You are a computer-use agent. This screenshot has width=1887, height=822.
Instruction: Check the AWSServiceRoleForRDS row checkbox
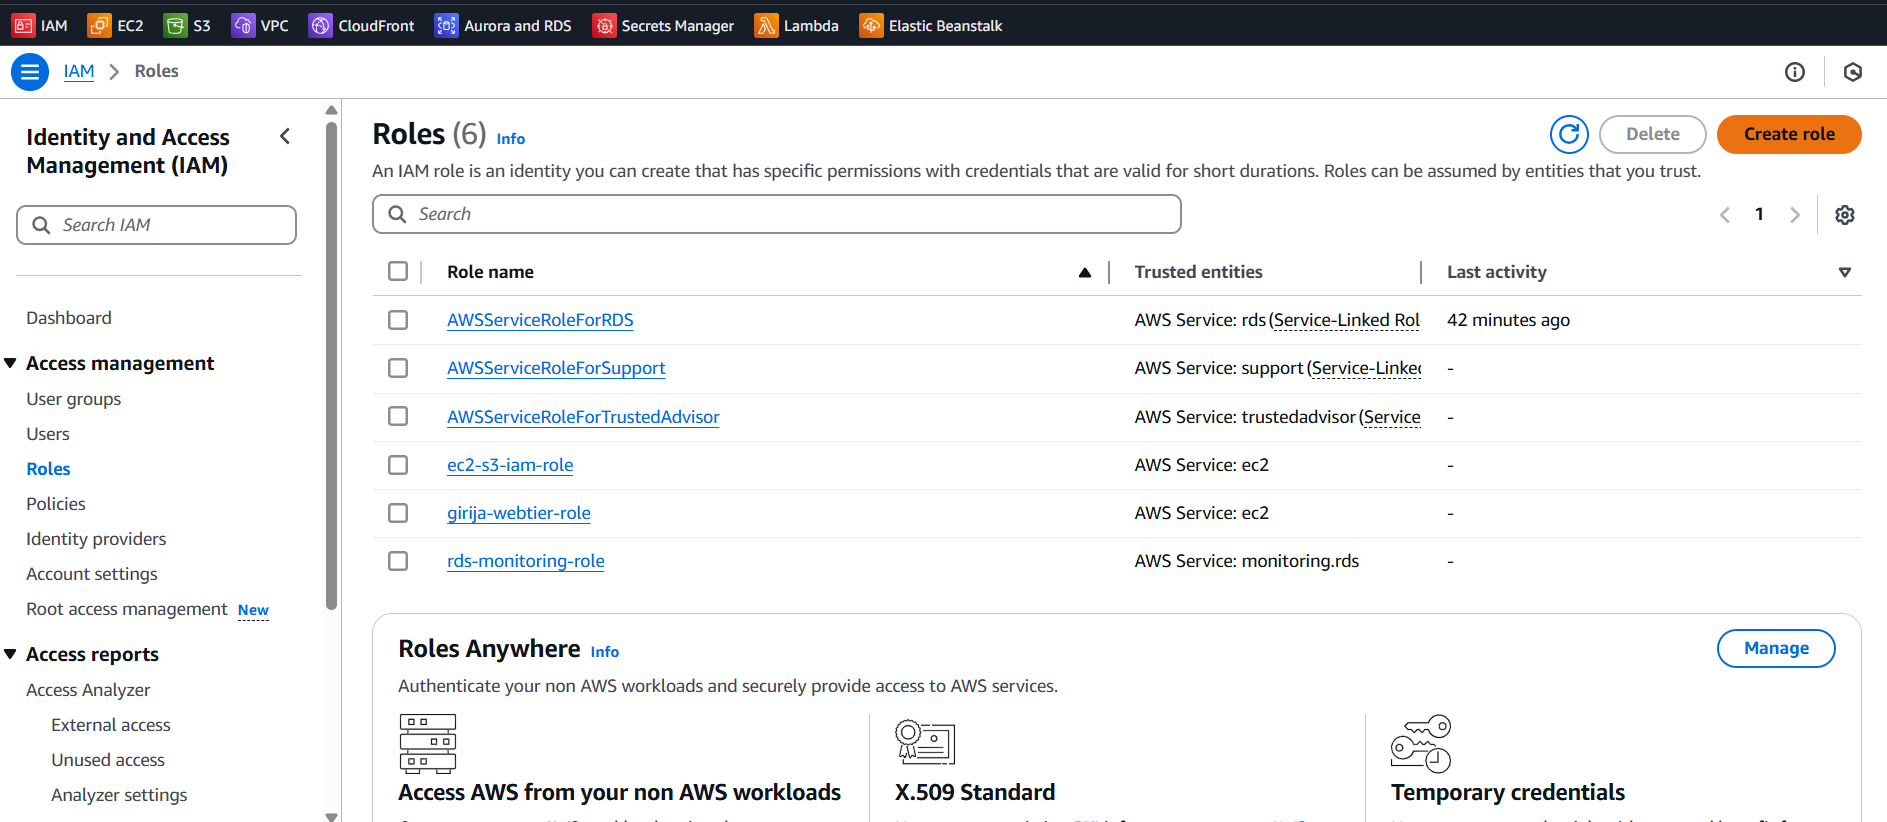point(398,320)
